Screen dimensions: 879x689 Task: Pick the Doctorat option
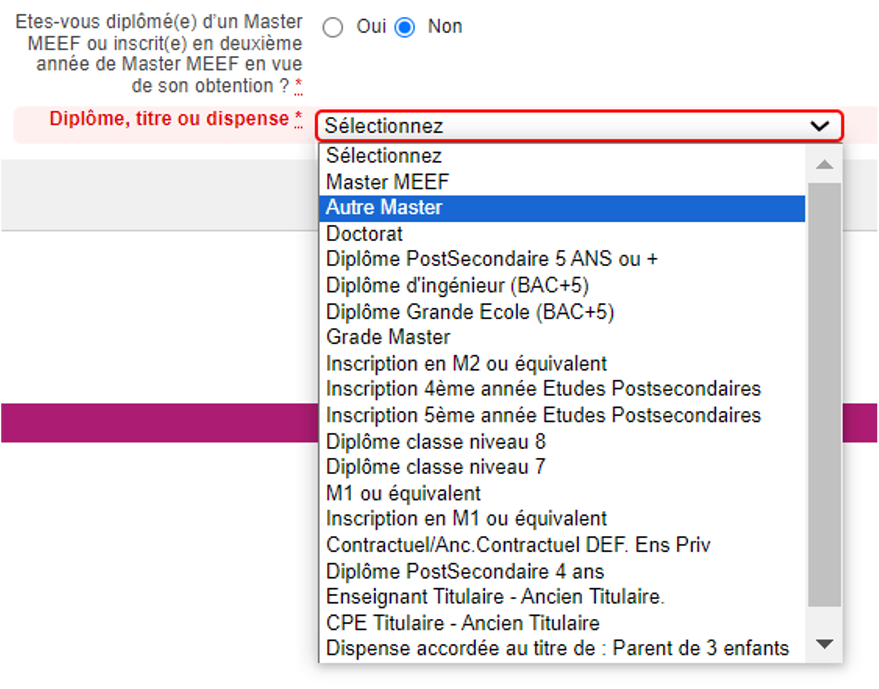[365, 234]
